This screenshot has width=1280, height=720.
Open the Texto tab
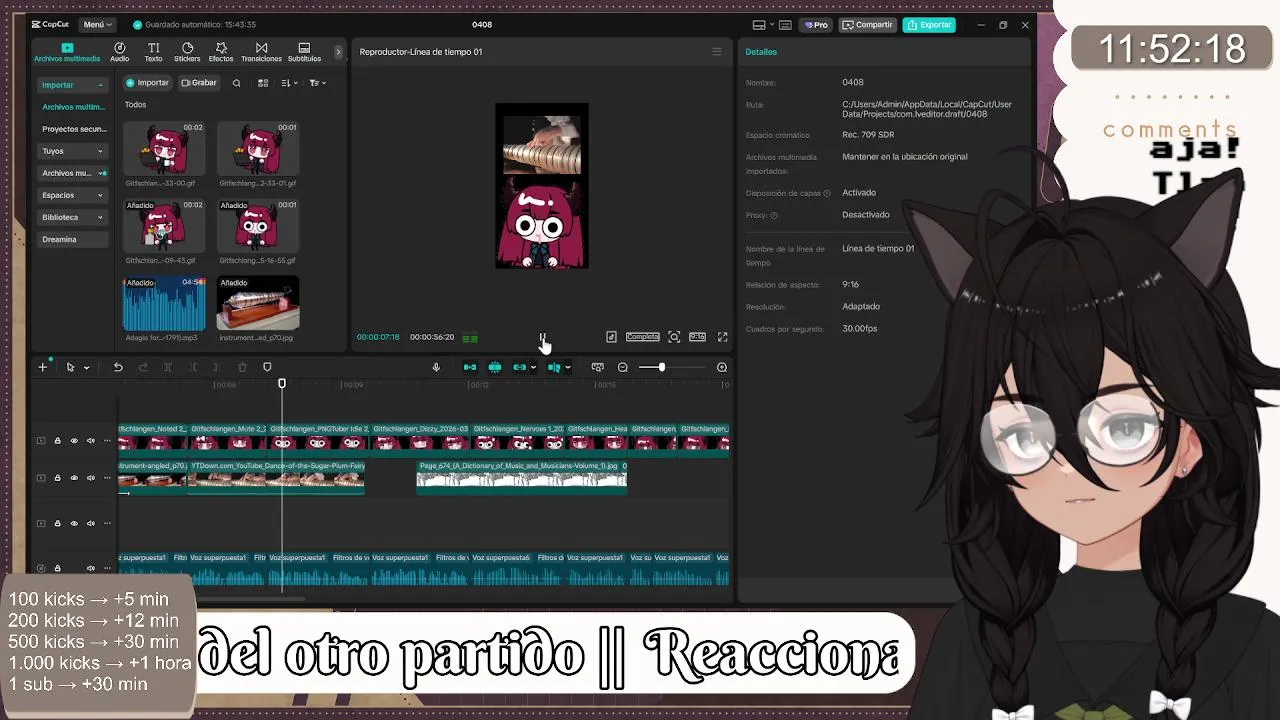point(153,52)
